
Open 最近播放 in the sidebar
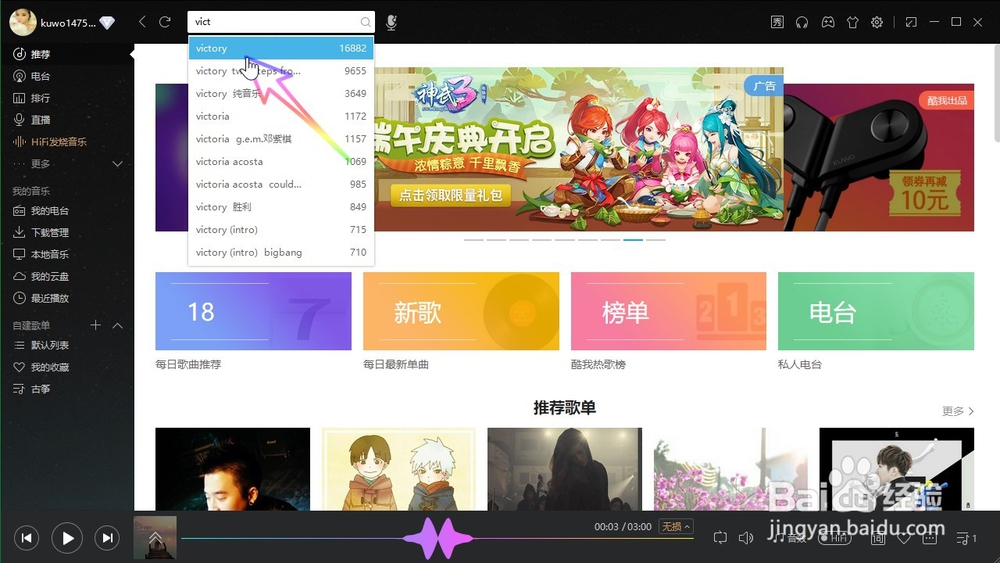click(x=66, y=298)
